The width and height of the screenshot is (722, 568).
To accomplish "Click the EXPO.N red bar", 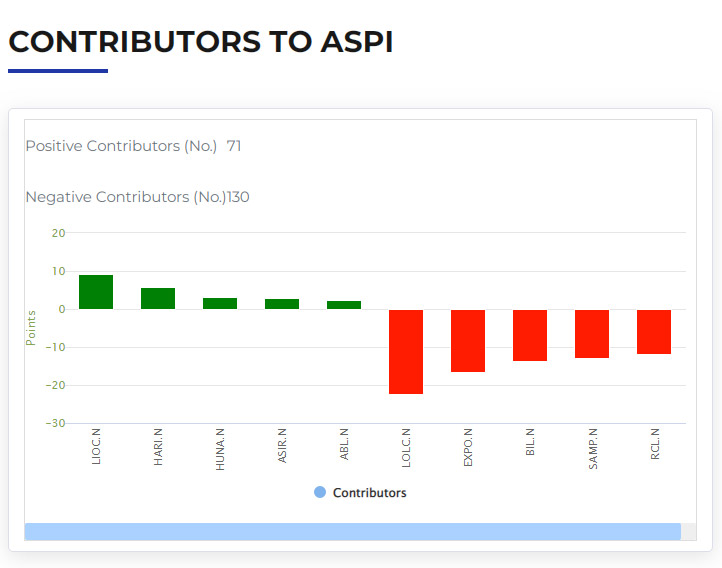I will pyautogui.click(x=468, y=341).
